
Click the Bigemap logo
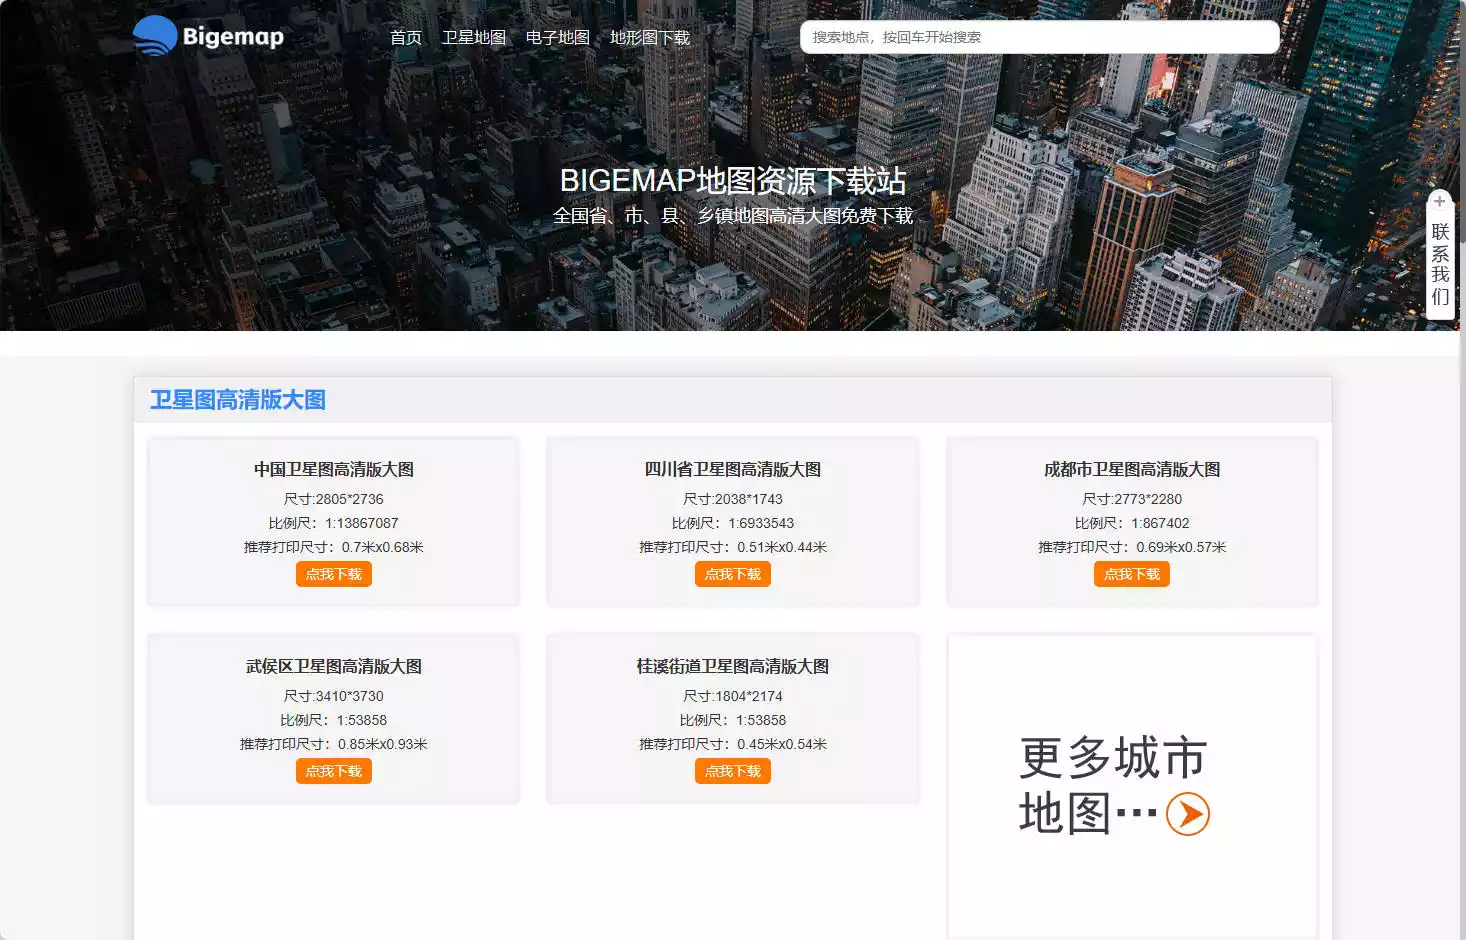[208, 36]
